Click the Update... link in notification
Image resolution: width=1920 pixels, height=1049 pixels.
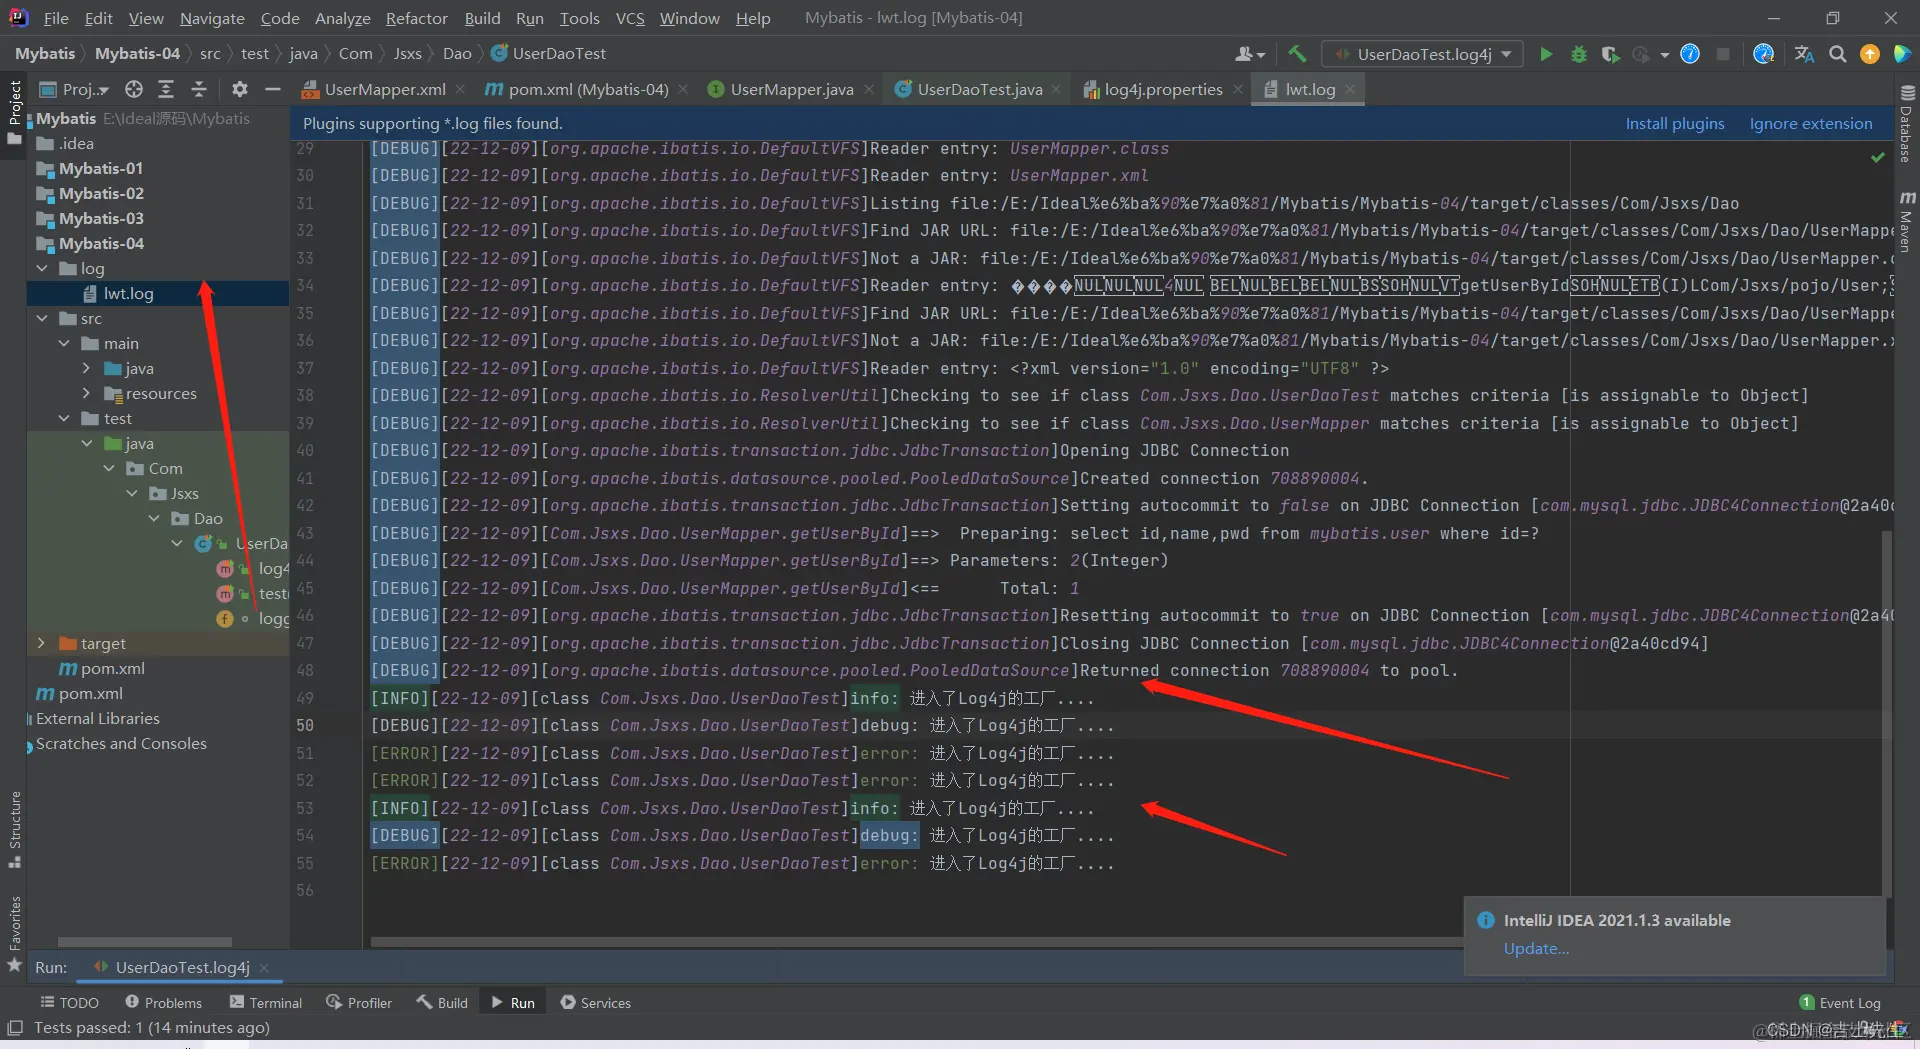point(1536,949)
